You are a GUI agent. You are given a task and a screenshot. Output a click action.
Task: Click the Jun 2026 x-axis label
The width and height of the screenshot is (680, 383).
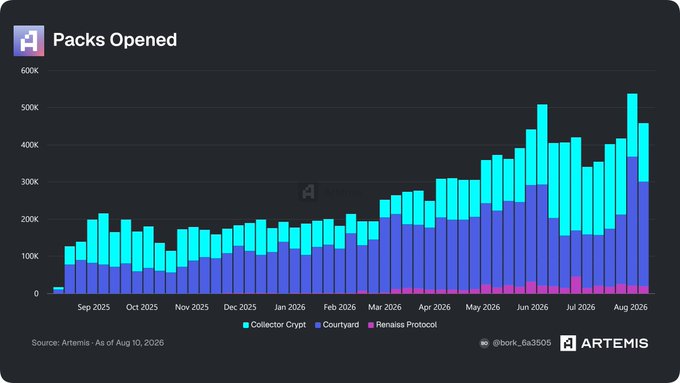(x=533, y=307)
